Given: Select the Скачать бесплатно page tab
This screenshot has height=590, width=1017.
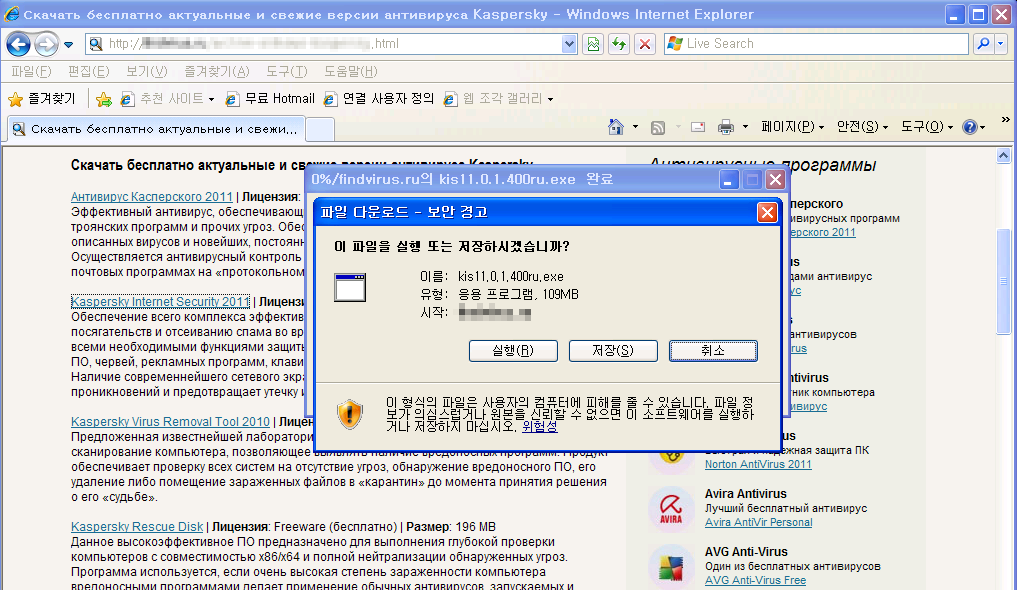Looking at the screenshot, I should pyautogui.click(x=156, y=129).
